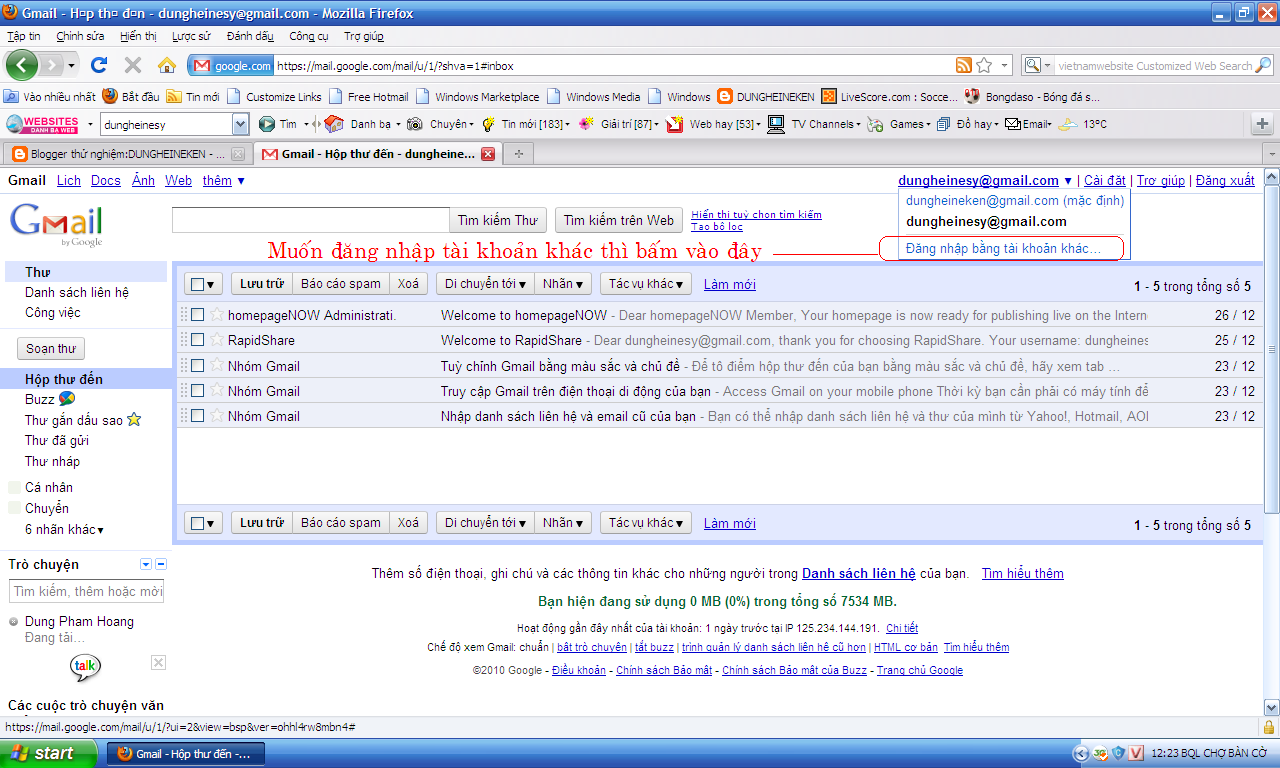Click the Soạn thư compose button

(51, 349)
